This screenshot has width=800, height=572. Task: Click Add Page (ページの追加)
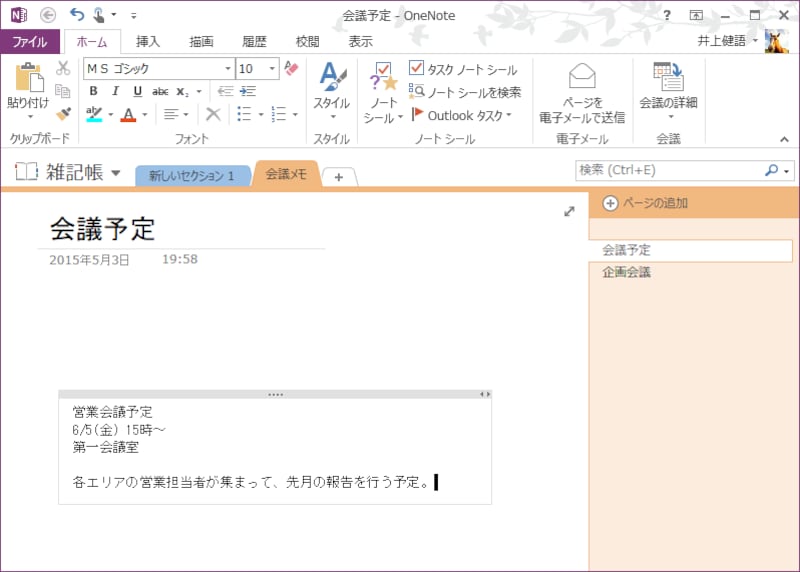tap(645, 203)
